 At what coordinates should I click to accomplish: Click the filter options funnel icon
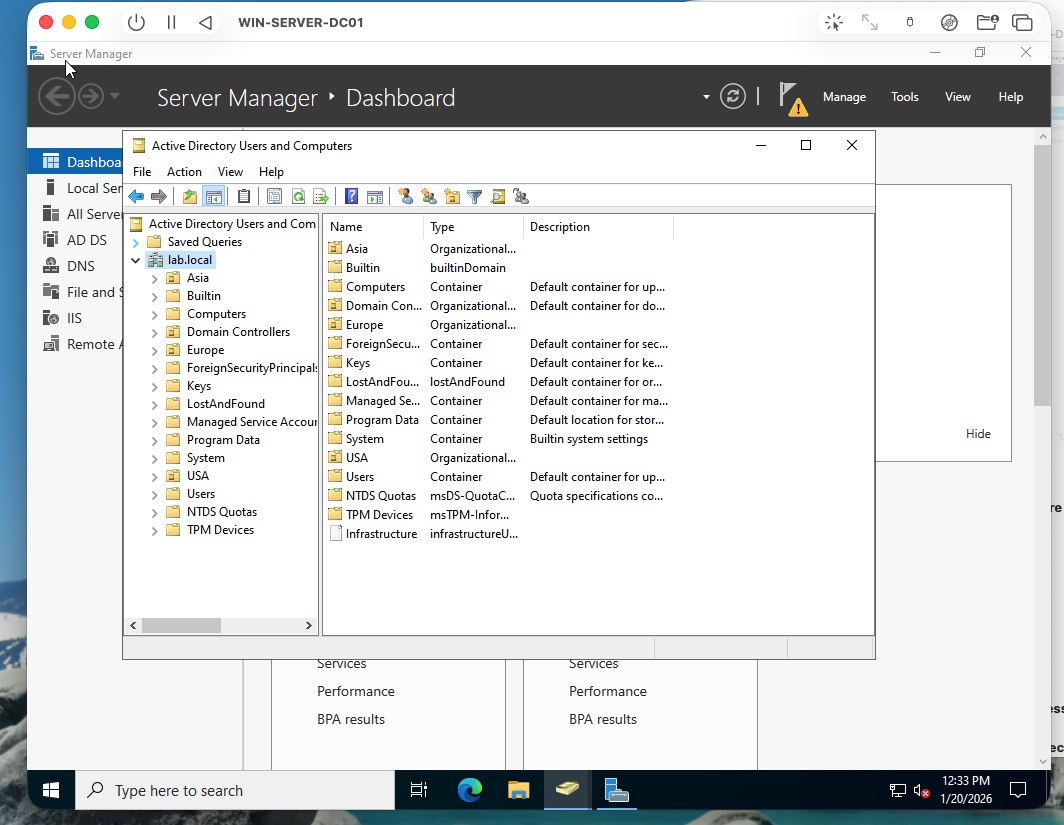[475, 197]
